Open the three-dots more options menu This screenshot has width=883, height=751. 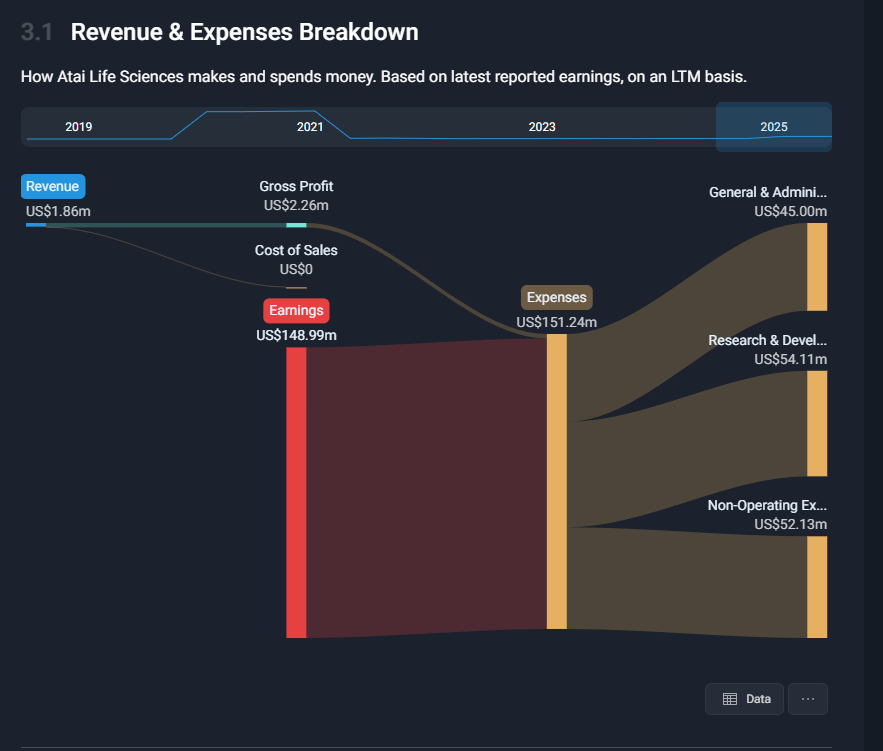click(x=808, y=699)
